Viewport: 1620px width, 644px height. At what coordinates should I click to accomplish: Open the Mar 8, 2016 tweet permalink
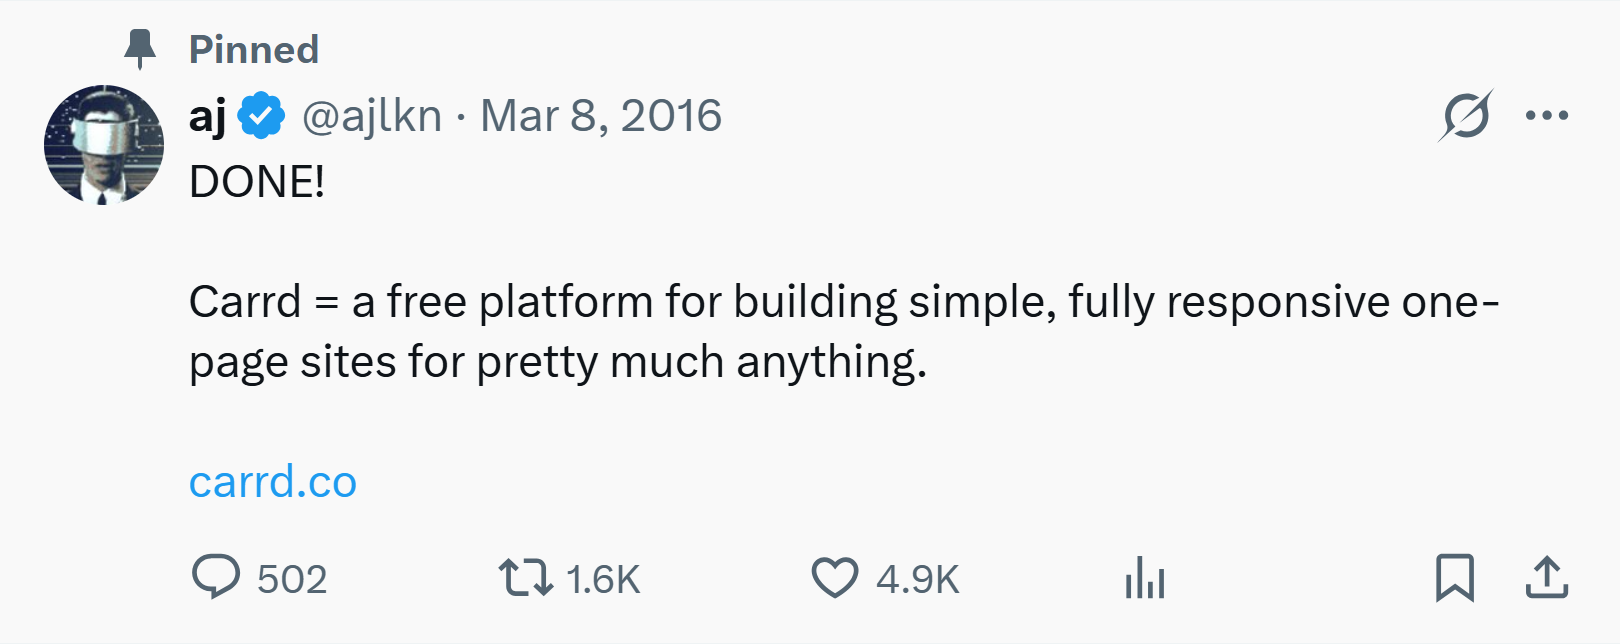(x=600, y=114)
